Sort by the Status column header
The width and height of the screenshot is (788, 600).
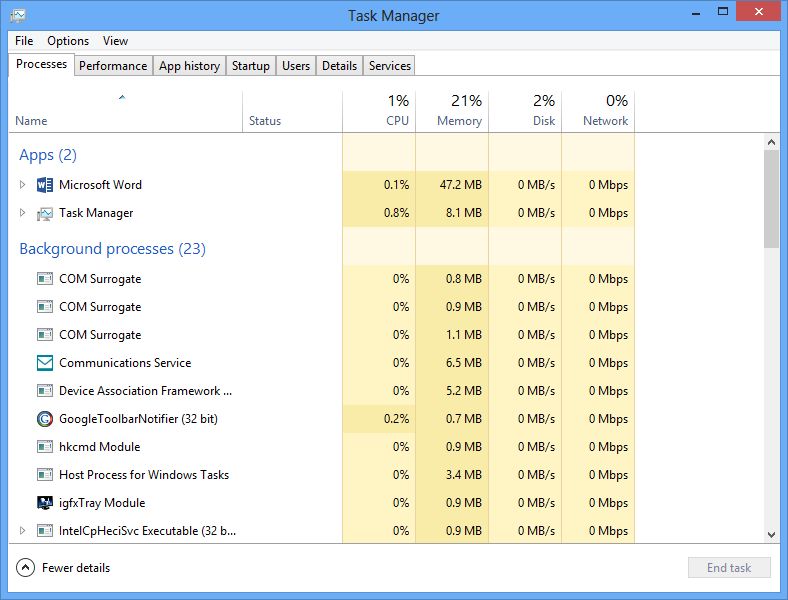coord(292,112)
